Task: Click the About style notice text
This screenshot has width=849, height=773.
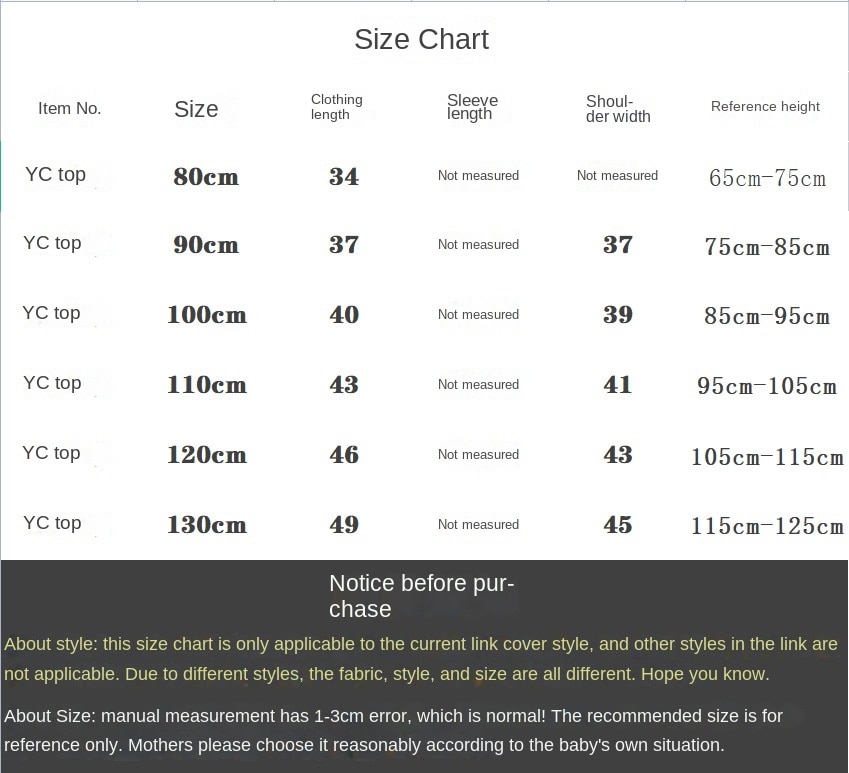Action: [421, 659]
